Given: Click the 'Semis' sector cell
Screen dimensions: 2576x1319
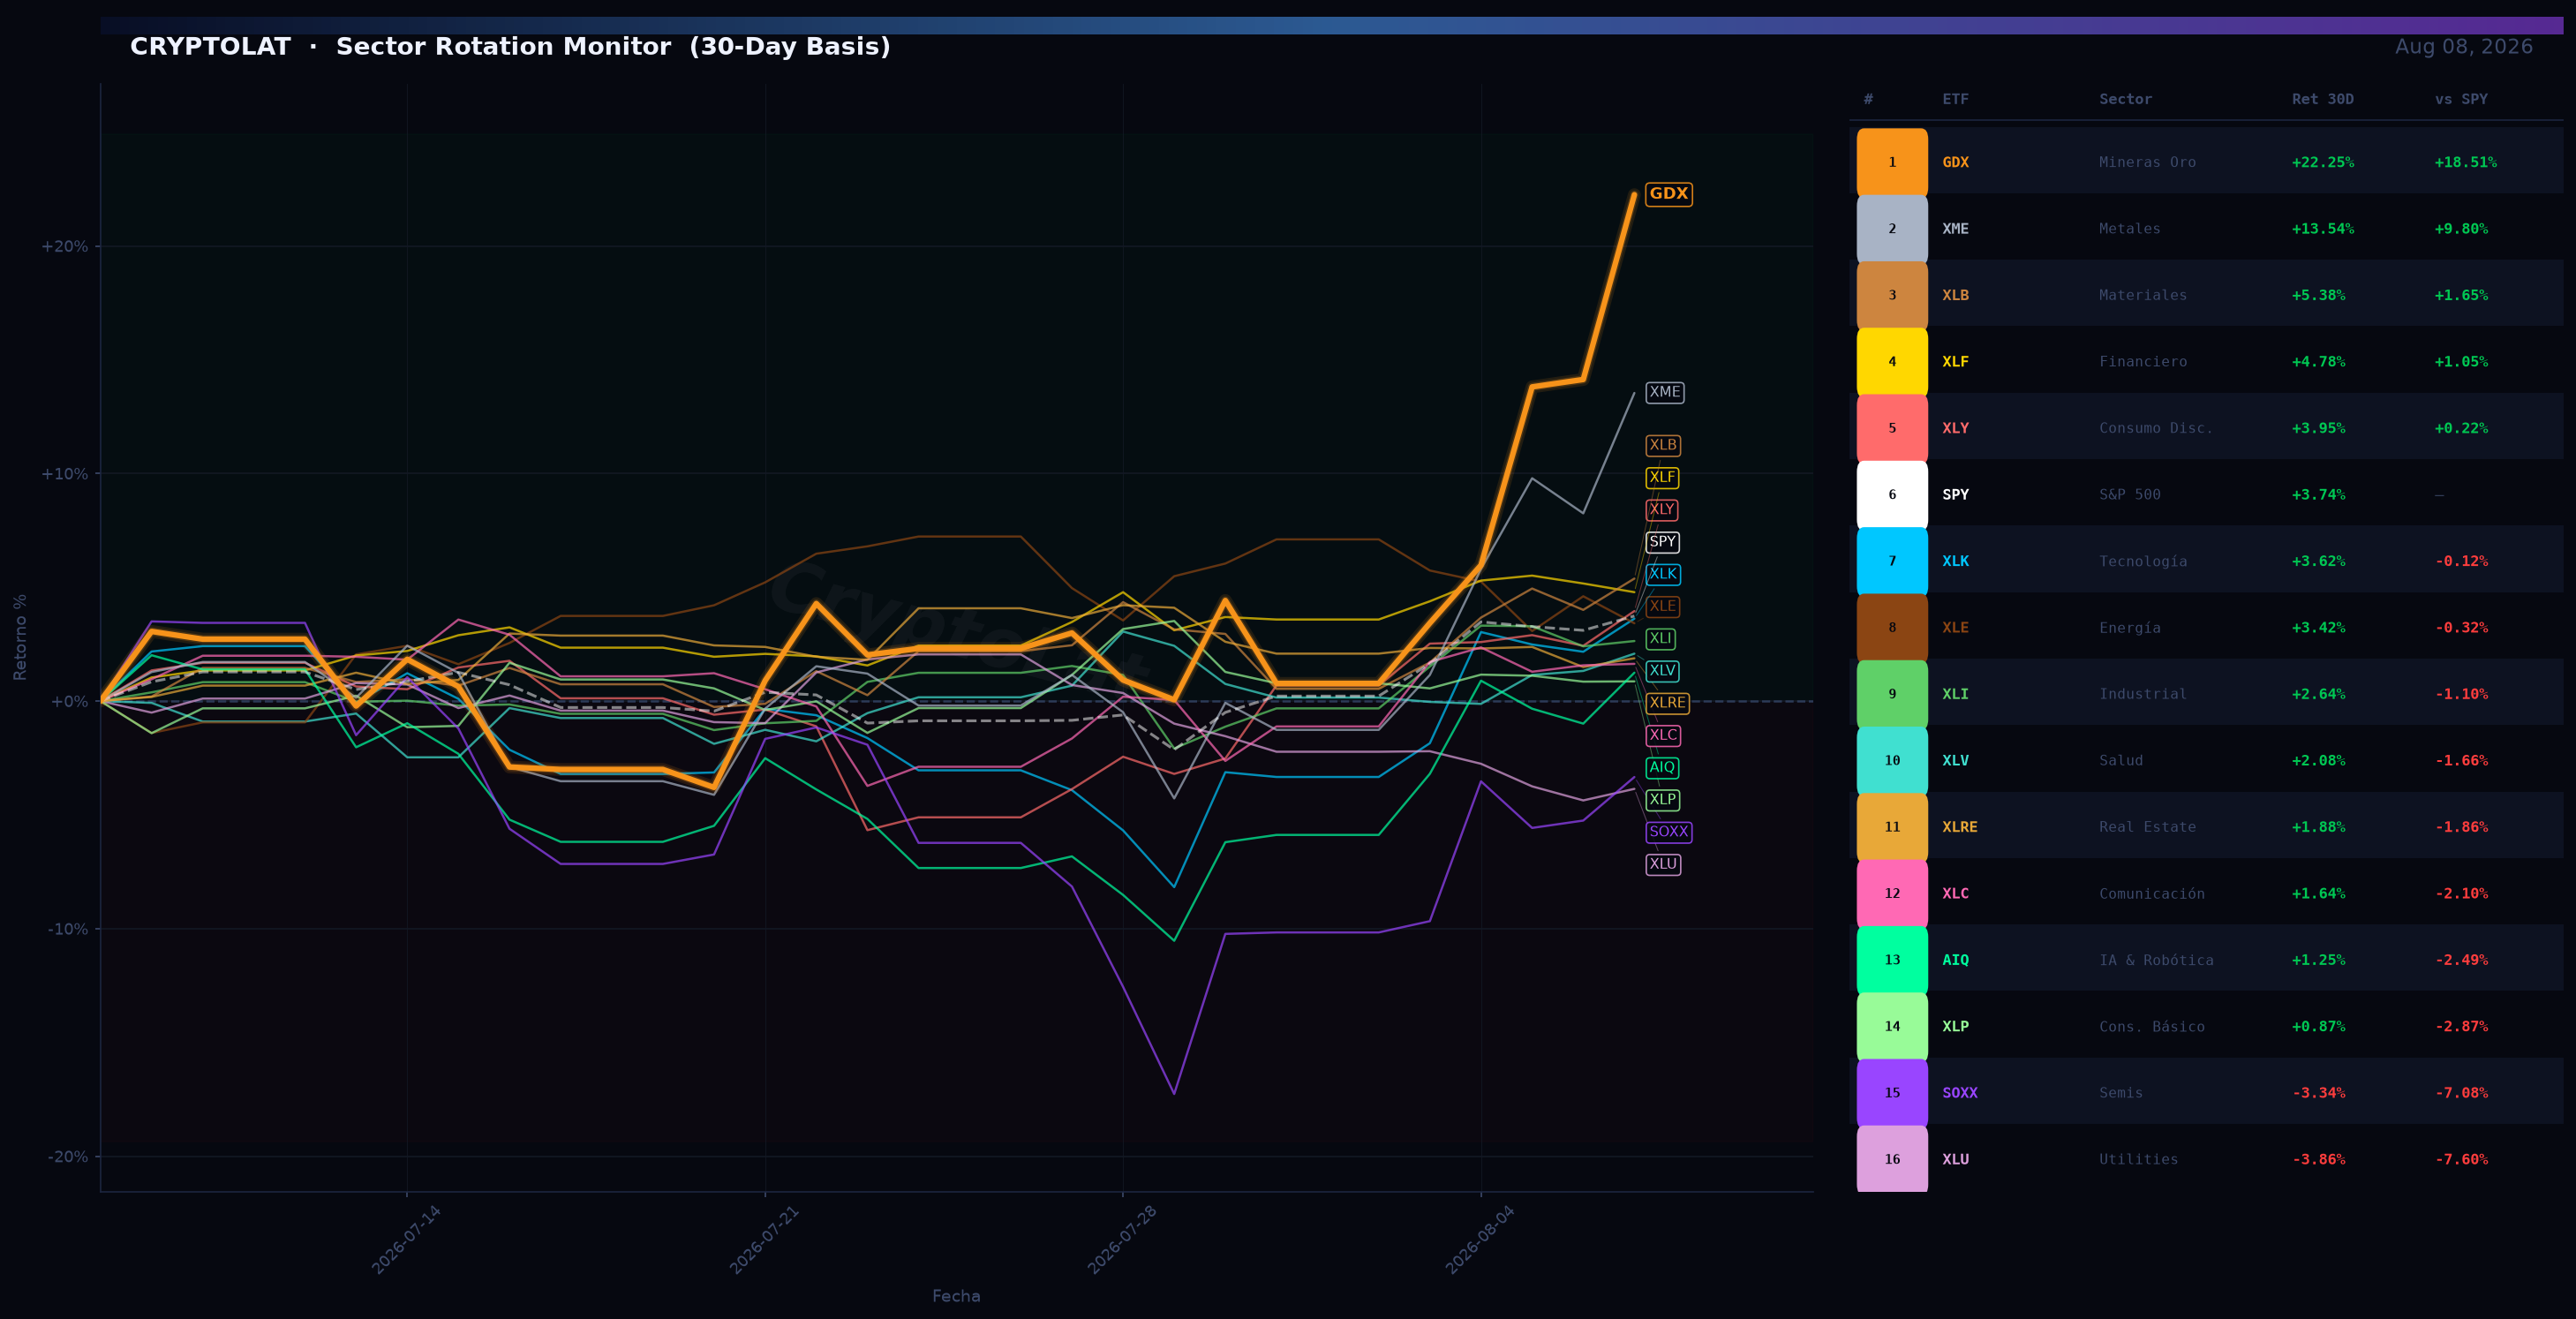Looking at the screenshot, I should click(x=2121, y=1093).
